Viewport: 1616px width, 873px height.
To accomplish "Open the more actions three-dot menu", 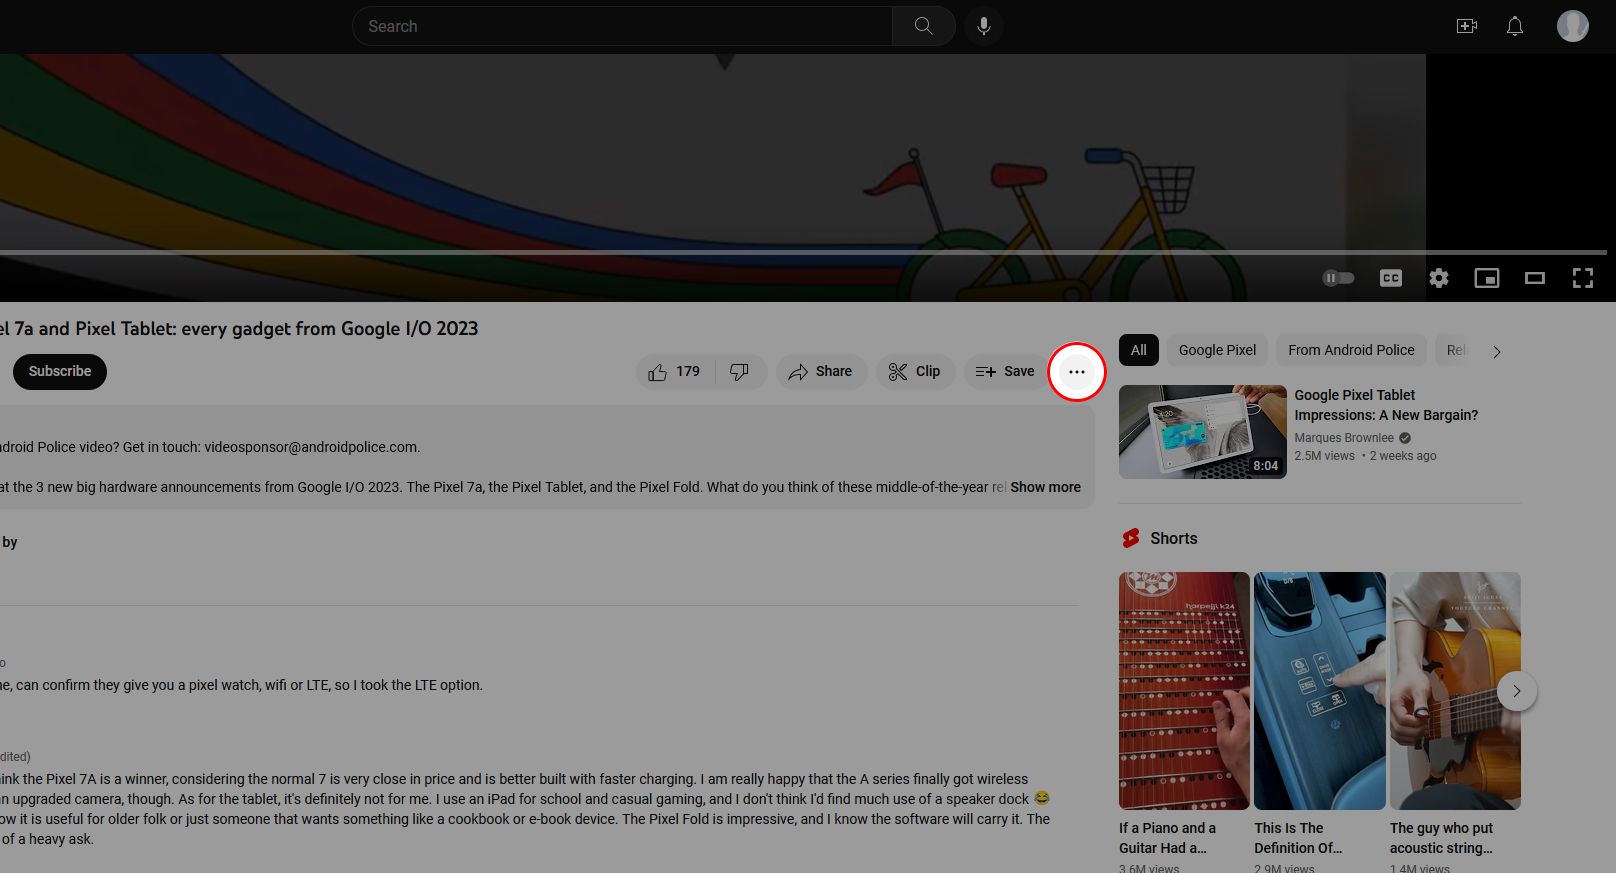I will point(1077,372).
